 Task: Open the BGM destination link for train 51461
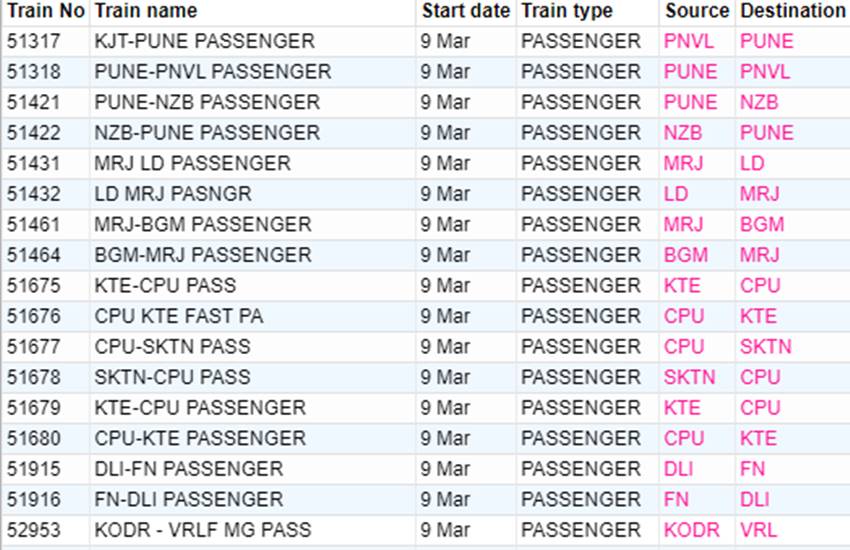click(762, 224)
